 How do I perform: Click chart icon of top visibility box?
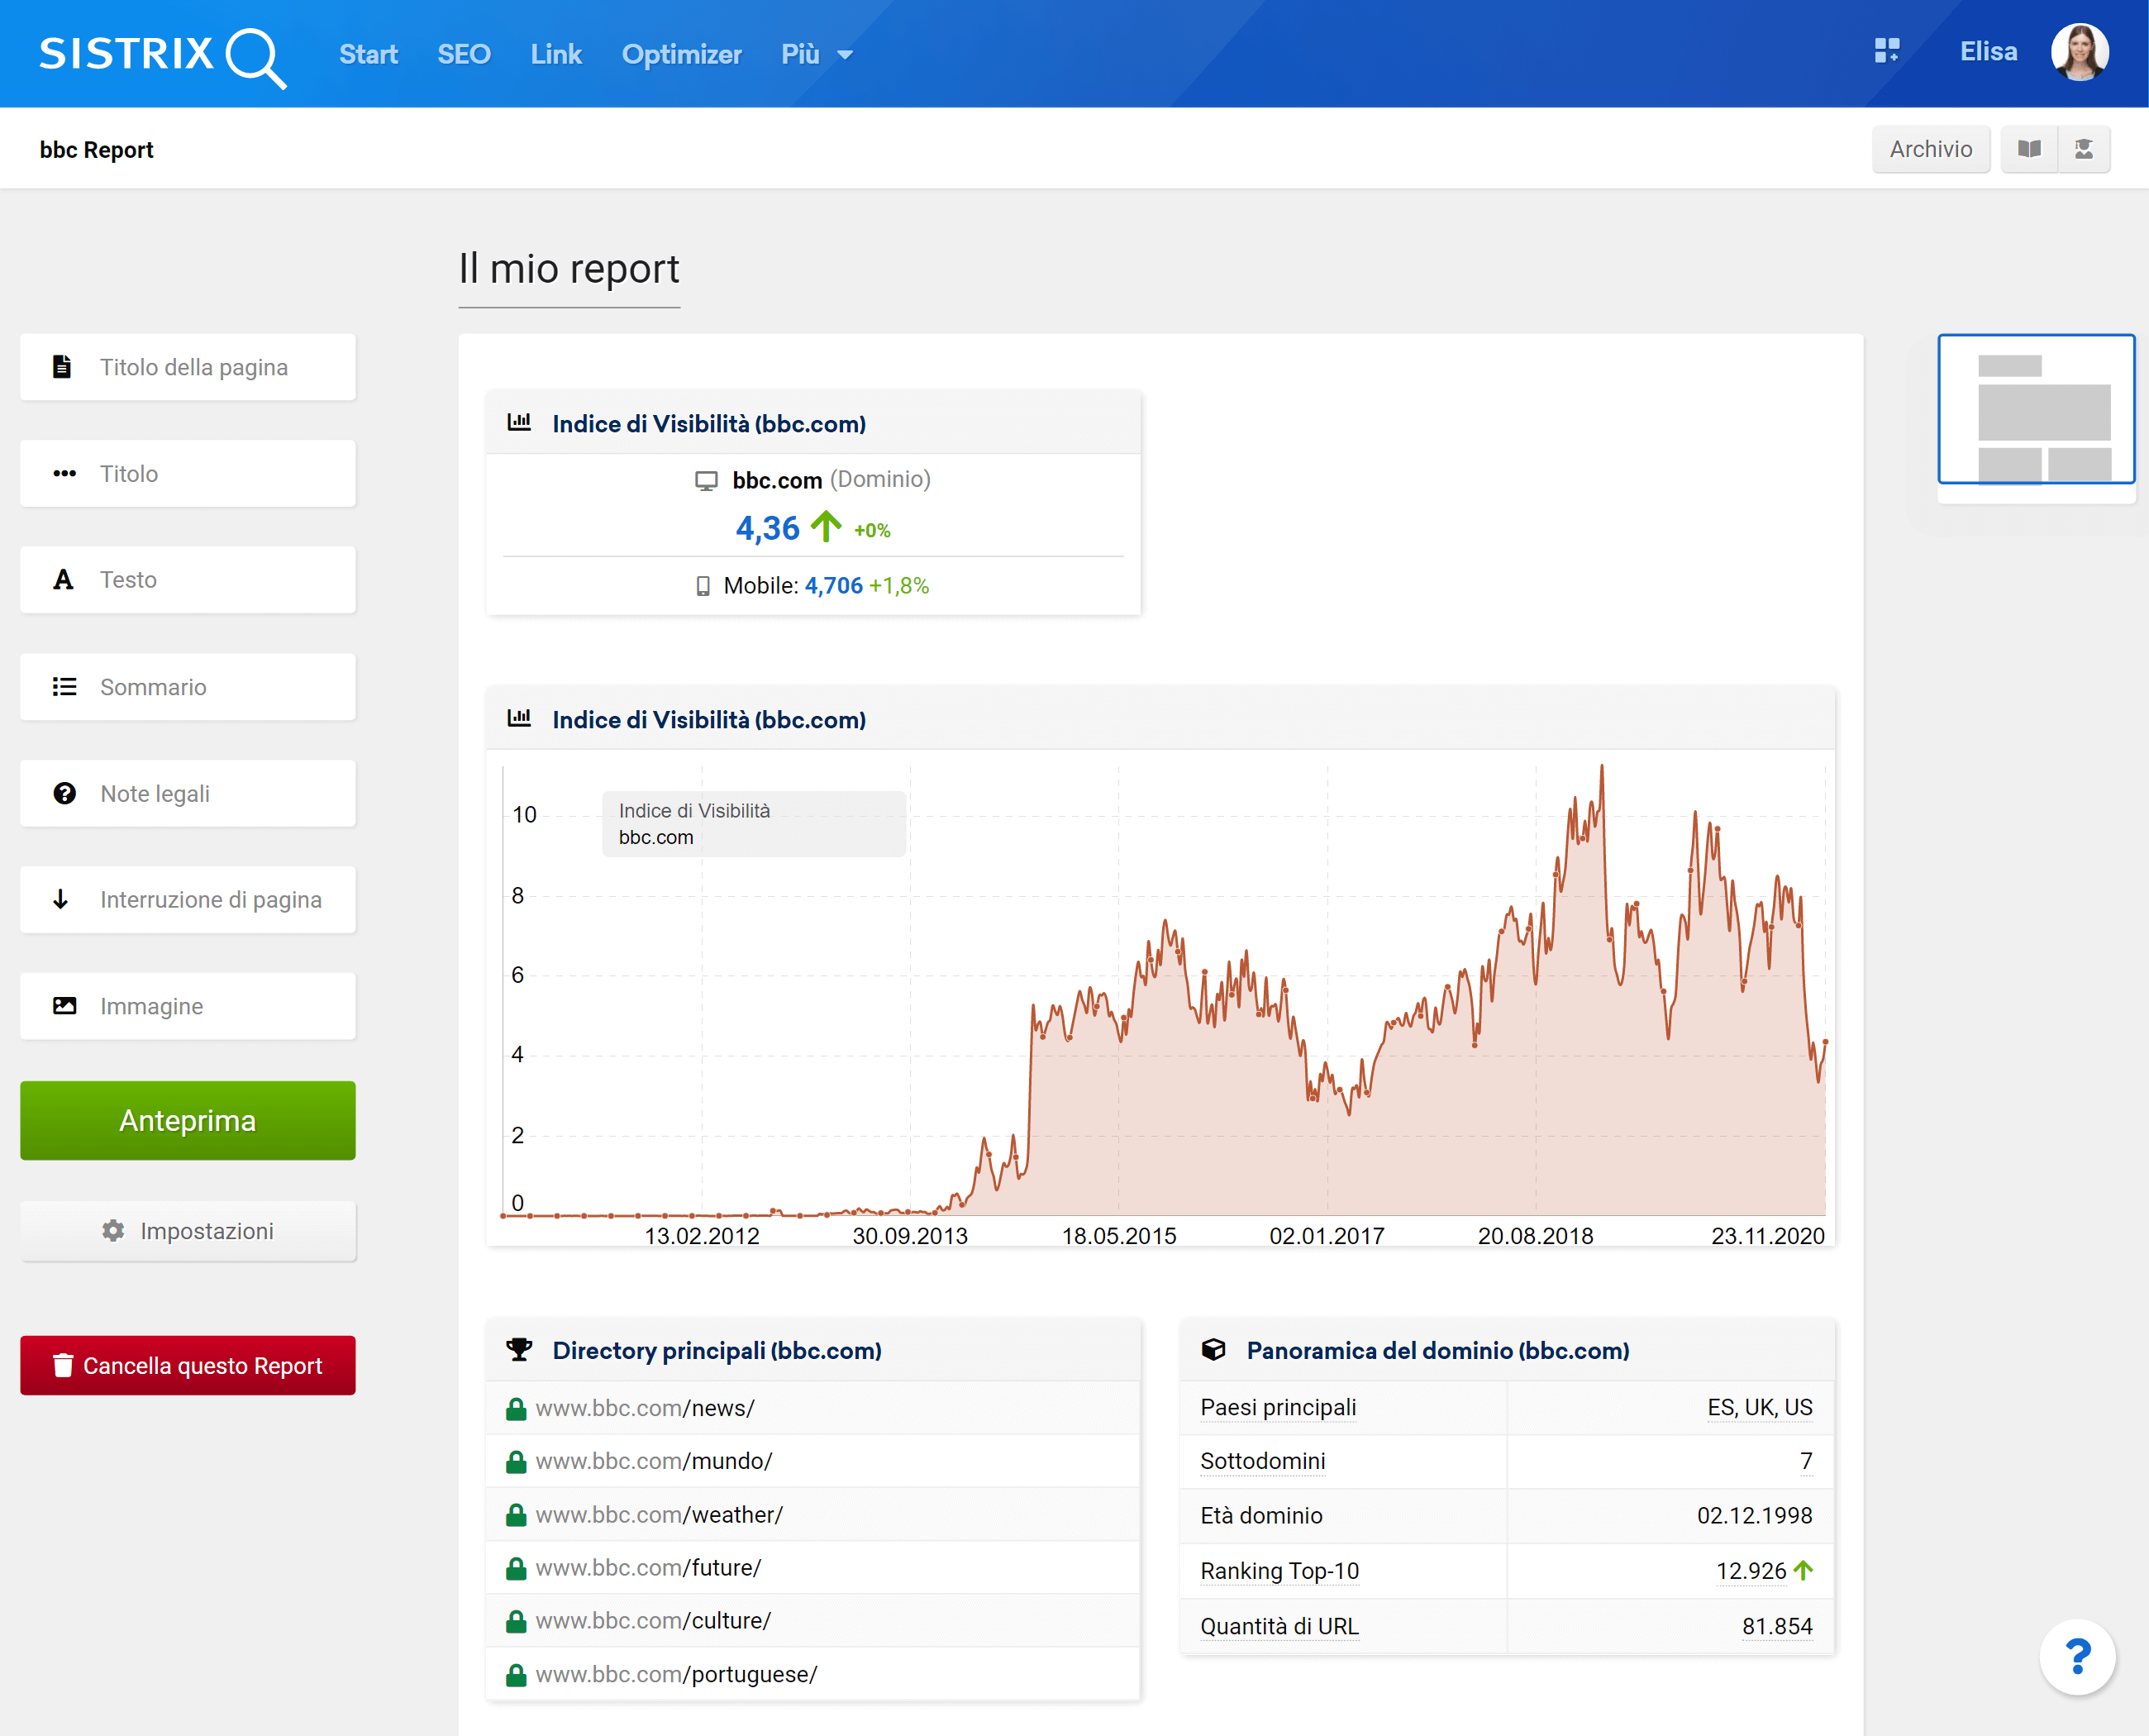point(519,422)
